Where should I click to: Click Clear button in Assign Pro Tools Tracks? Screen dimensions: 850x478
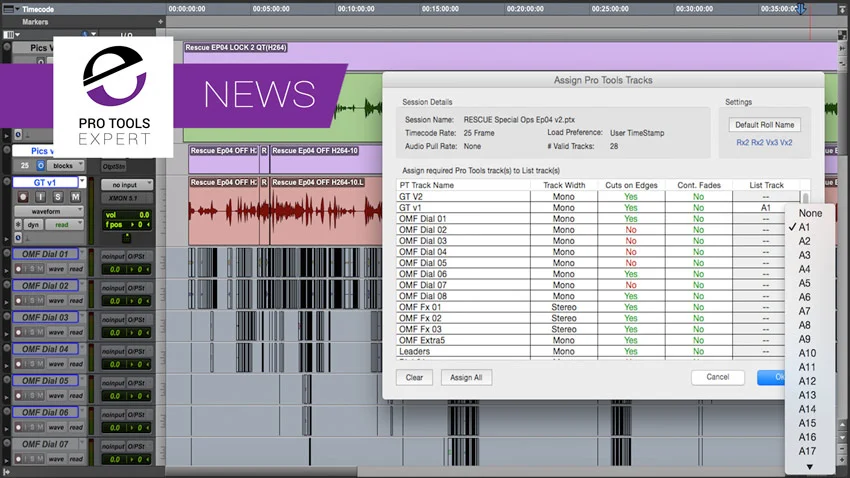click(414, 377)
